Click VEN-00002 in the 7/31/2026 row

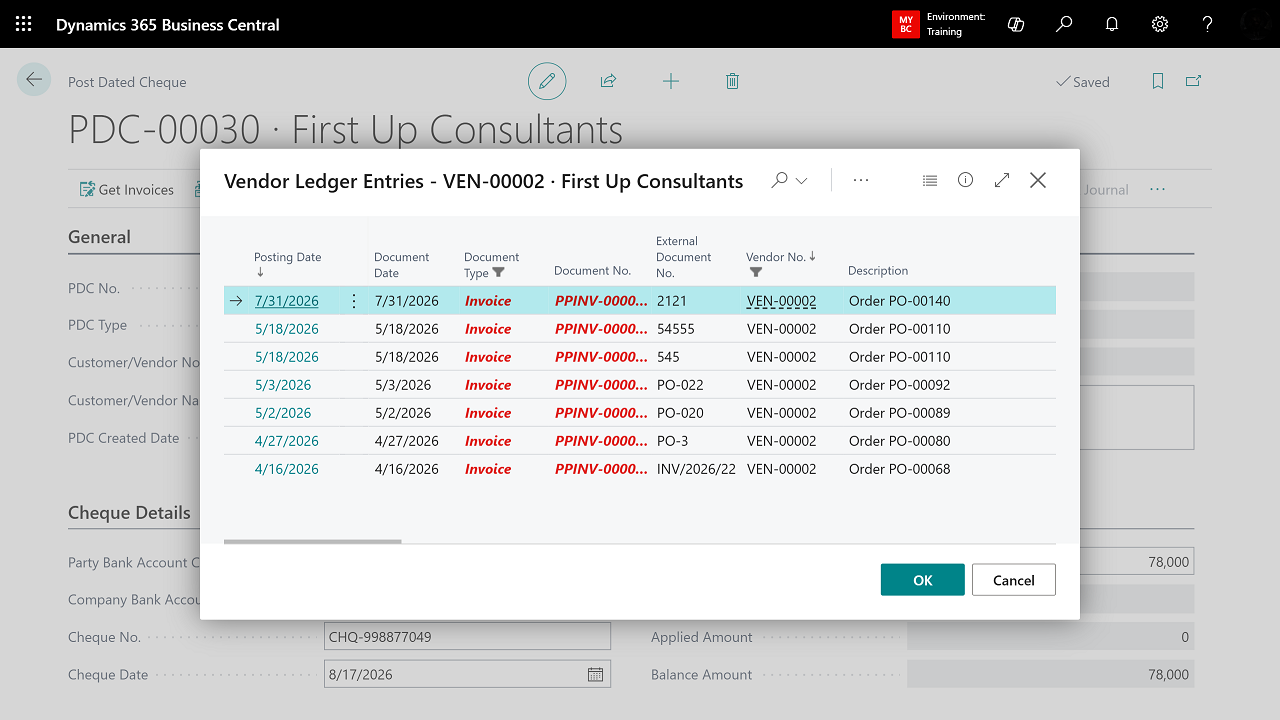pos(781,301)
